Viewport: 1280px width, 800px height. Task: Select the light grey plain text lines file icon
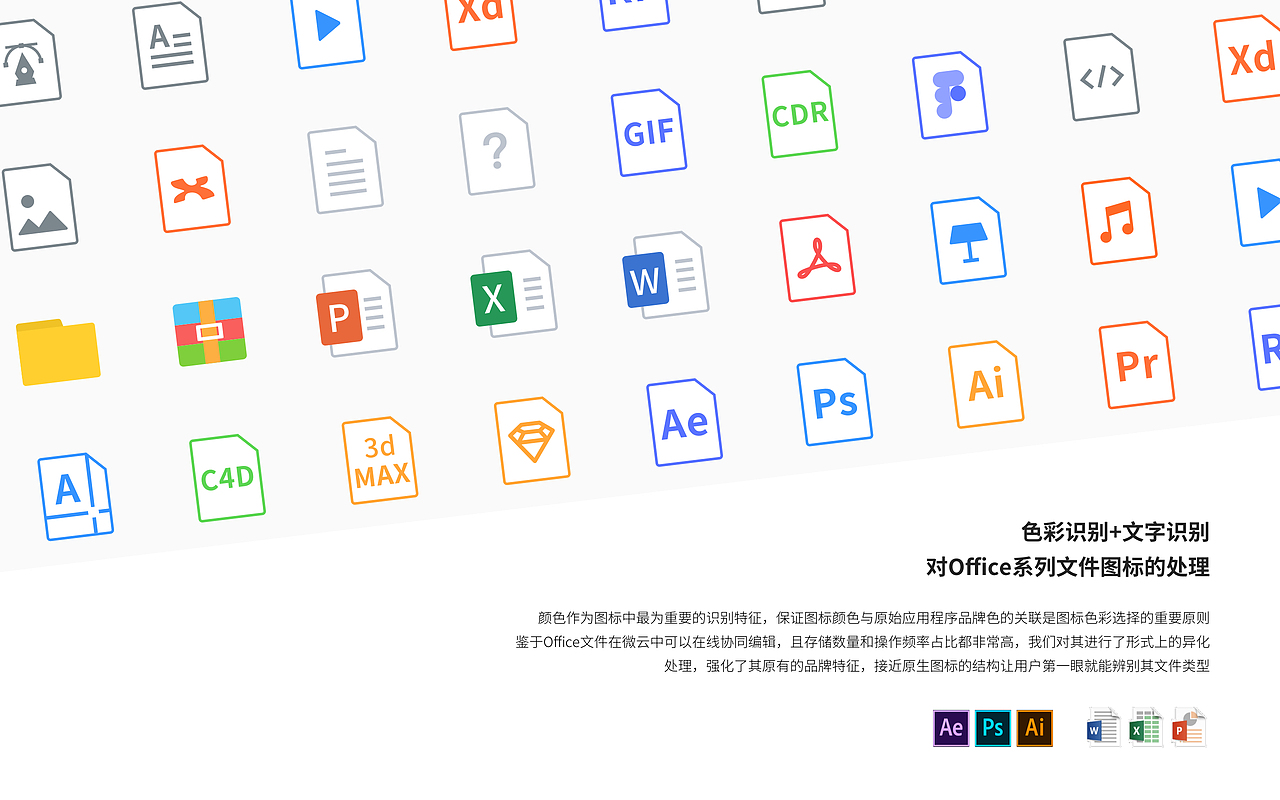coord(345,169)
